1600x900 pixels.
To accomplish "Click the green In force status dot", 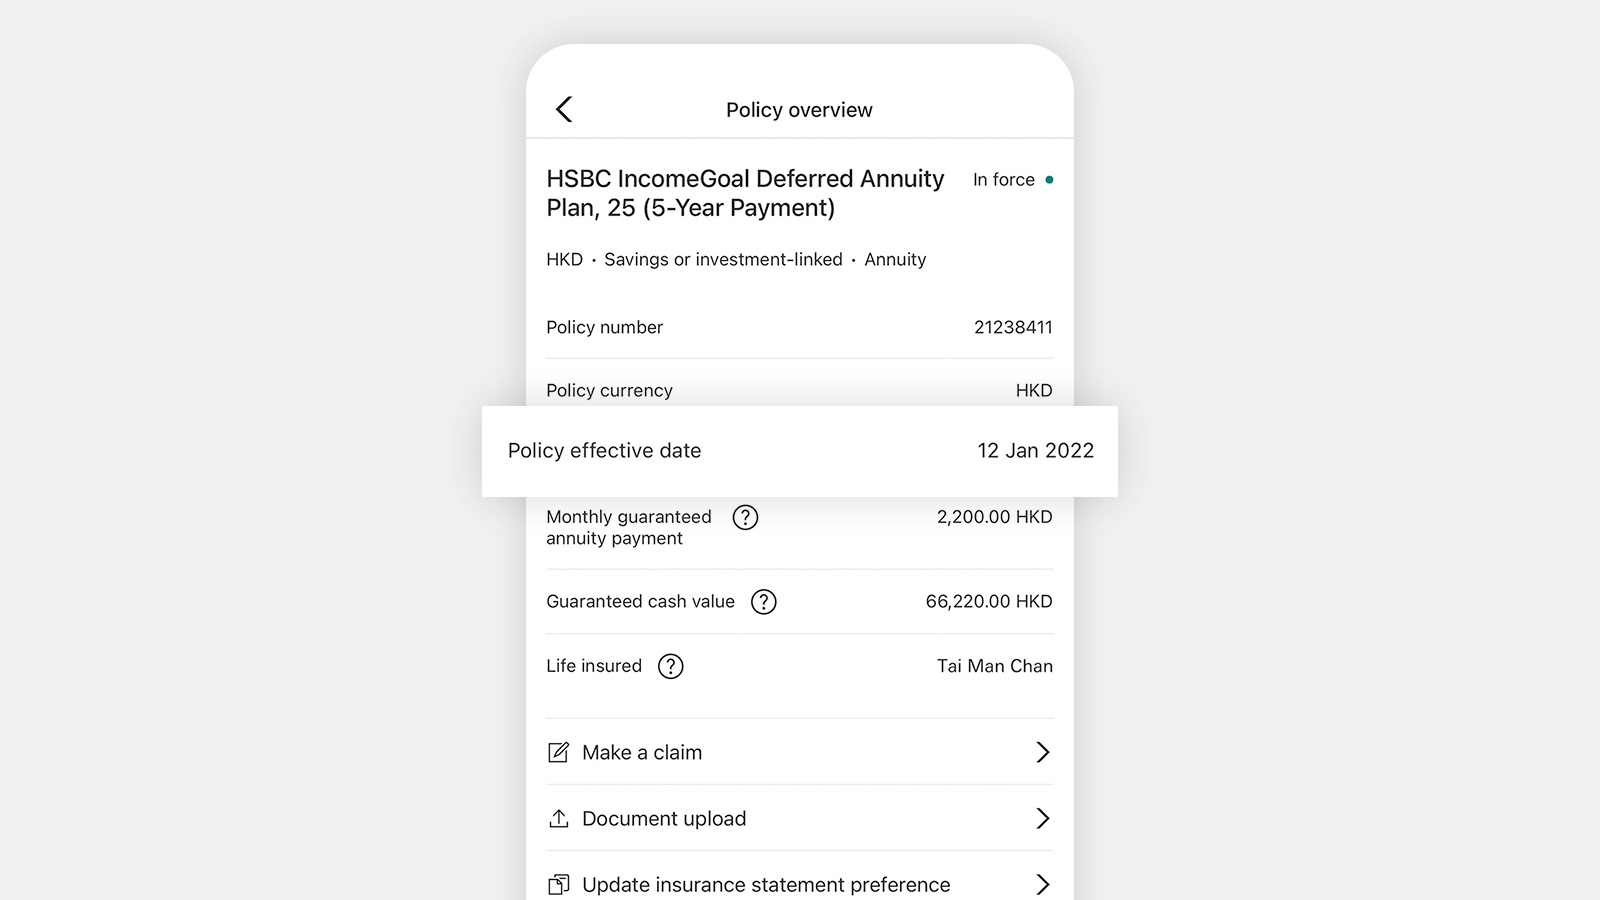I will point(1049,180).
